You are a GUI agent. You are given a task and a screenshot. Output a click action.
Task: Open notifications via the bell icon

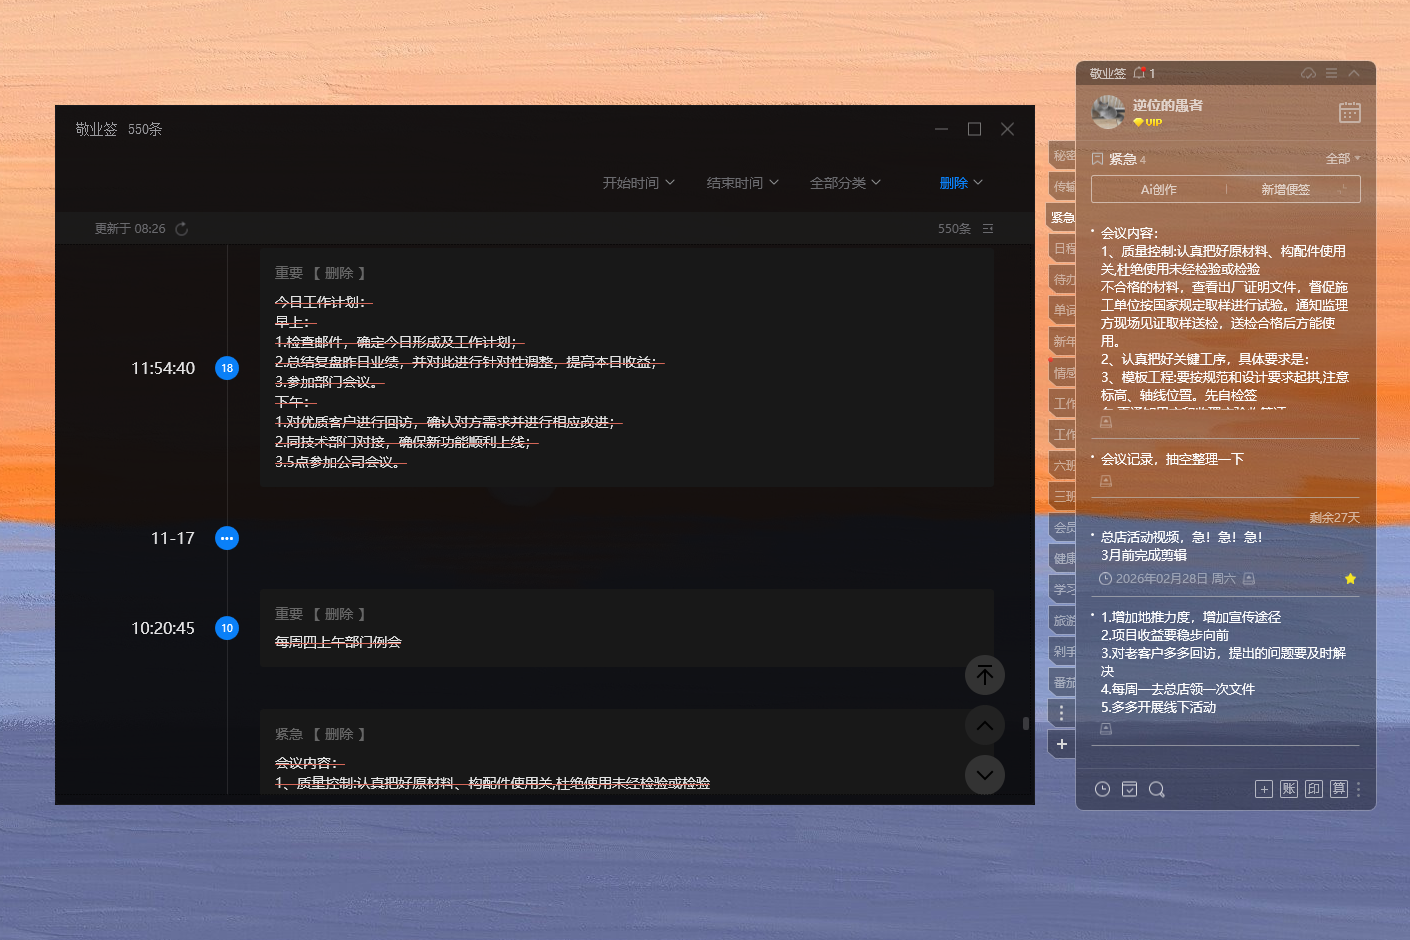click(1139, 72)
